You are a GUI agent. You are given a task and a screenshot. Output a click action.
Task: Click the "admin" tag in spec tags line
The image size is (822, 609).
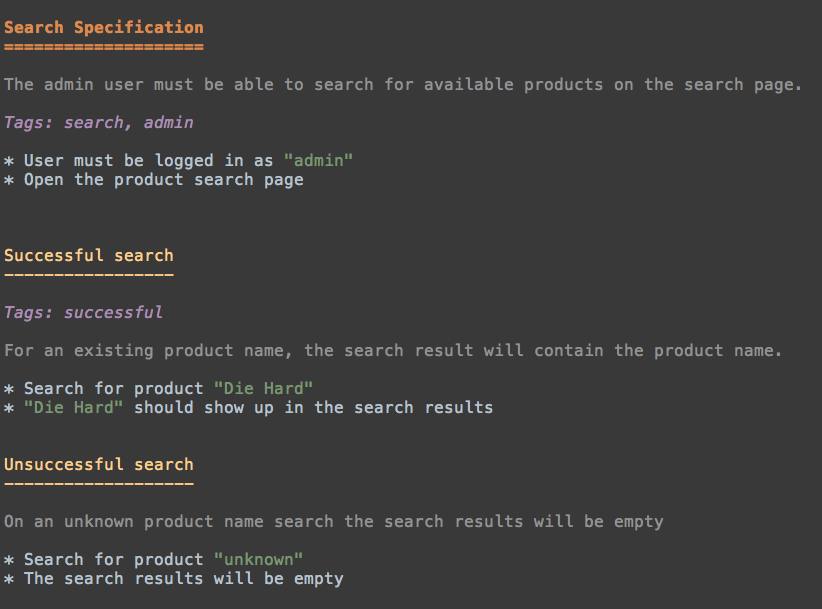(168, 122)
